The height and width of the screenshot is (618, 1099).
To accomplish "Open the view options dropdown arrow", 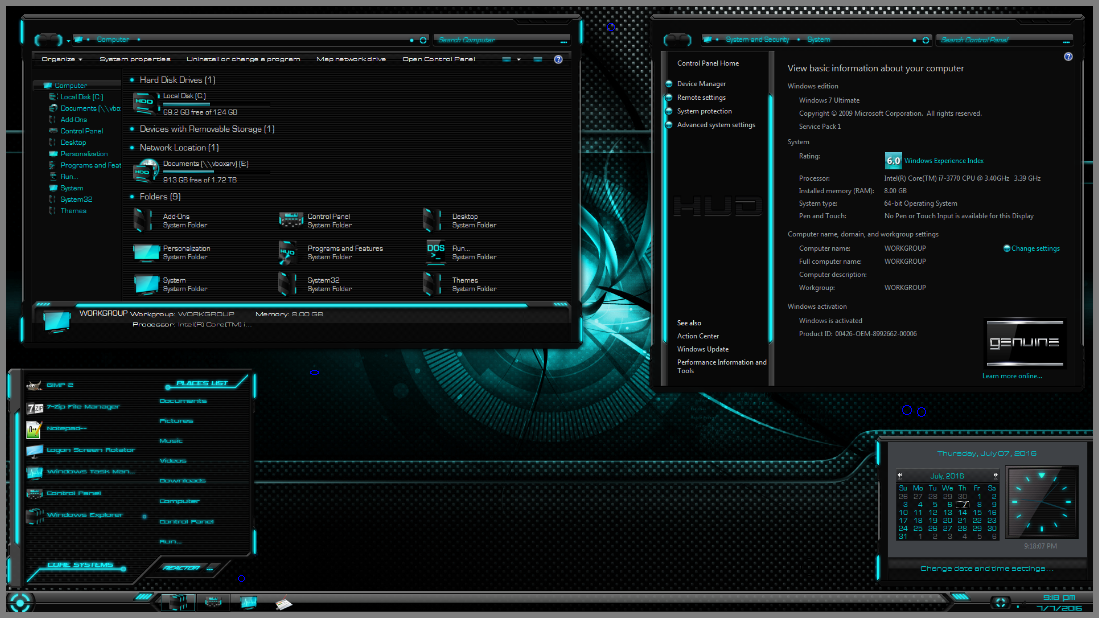I will tap(519, 60).
